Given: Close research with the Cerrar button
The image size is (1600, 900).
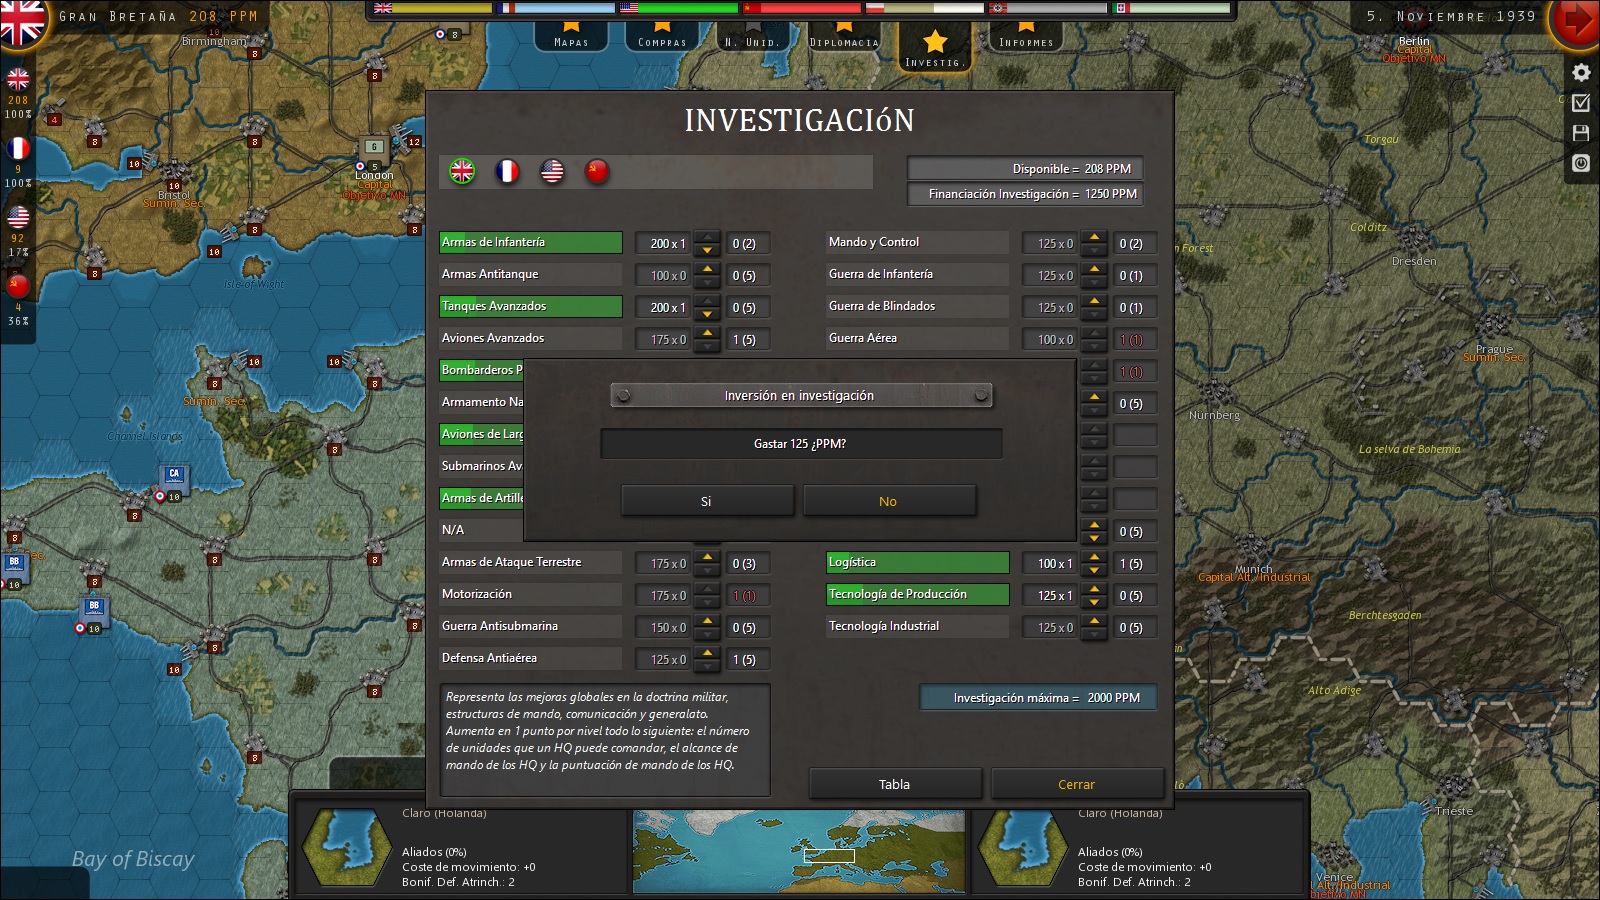Looking at the screenshot, I should 1077,784.
